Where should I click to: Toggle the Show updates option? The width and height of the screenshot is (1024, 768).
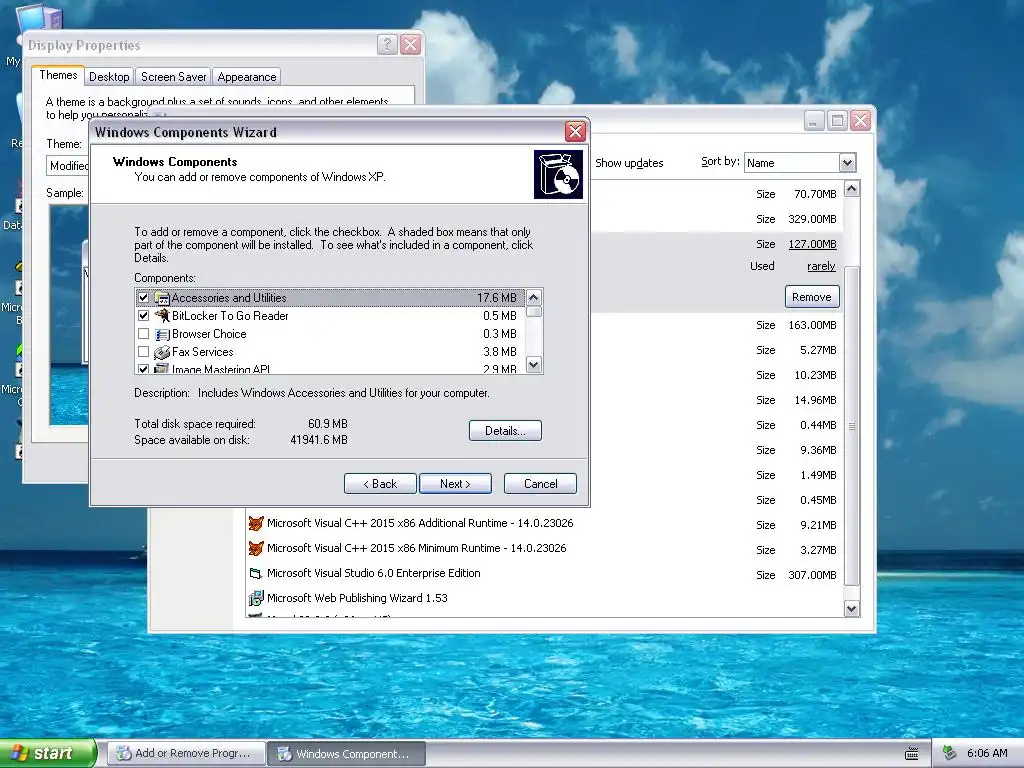point(629,163)
